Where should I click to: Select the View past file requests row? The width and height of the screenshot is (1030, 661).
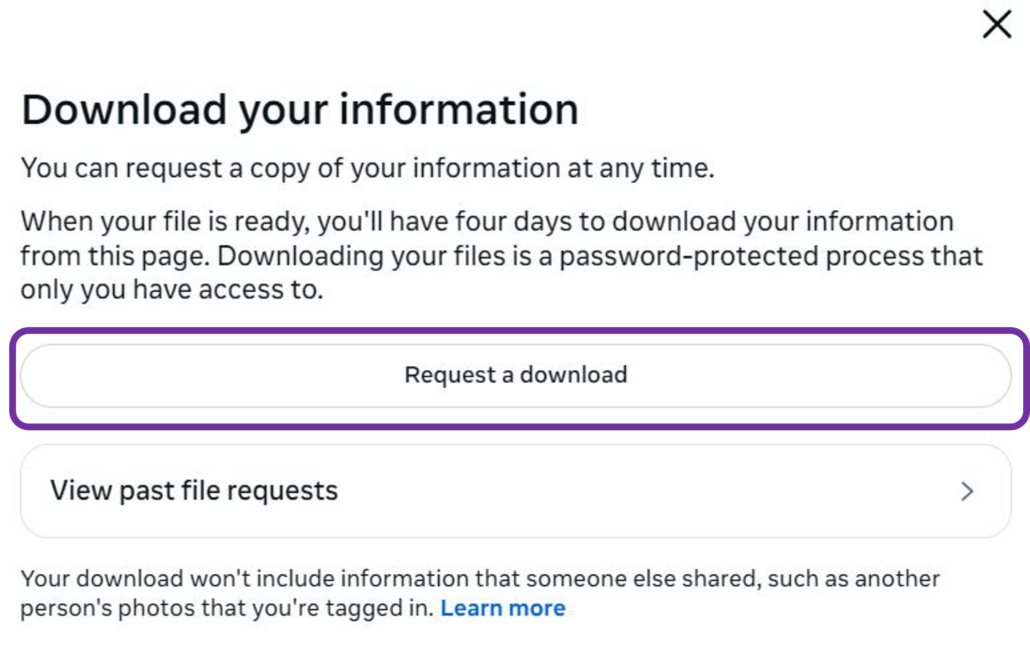pos(515,491)
